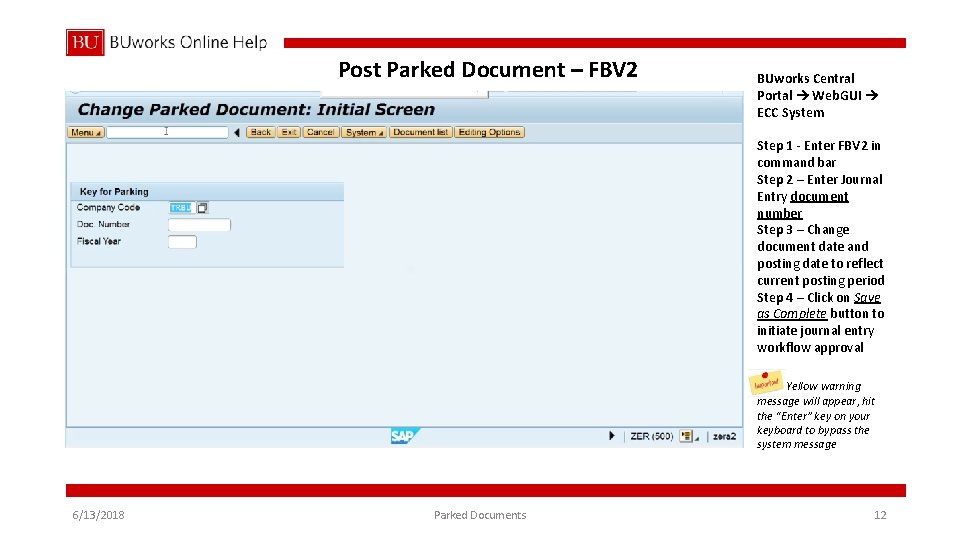Click the underlined document number text

pos(803,205)
